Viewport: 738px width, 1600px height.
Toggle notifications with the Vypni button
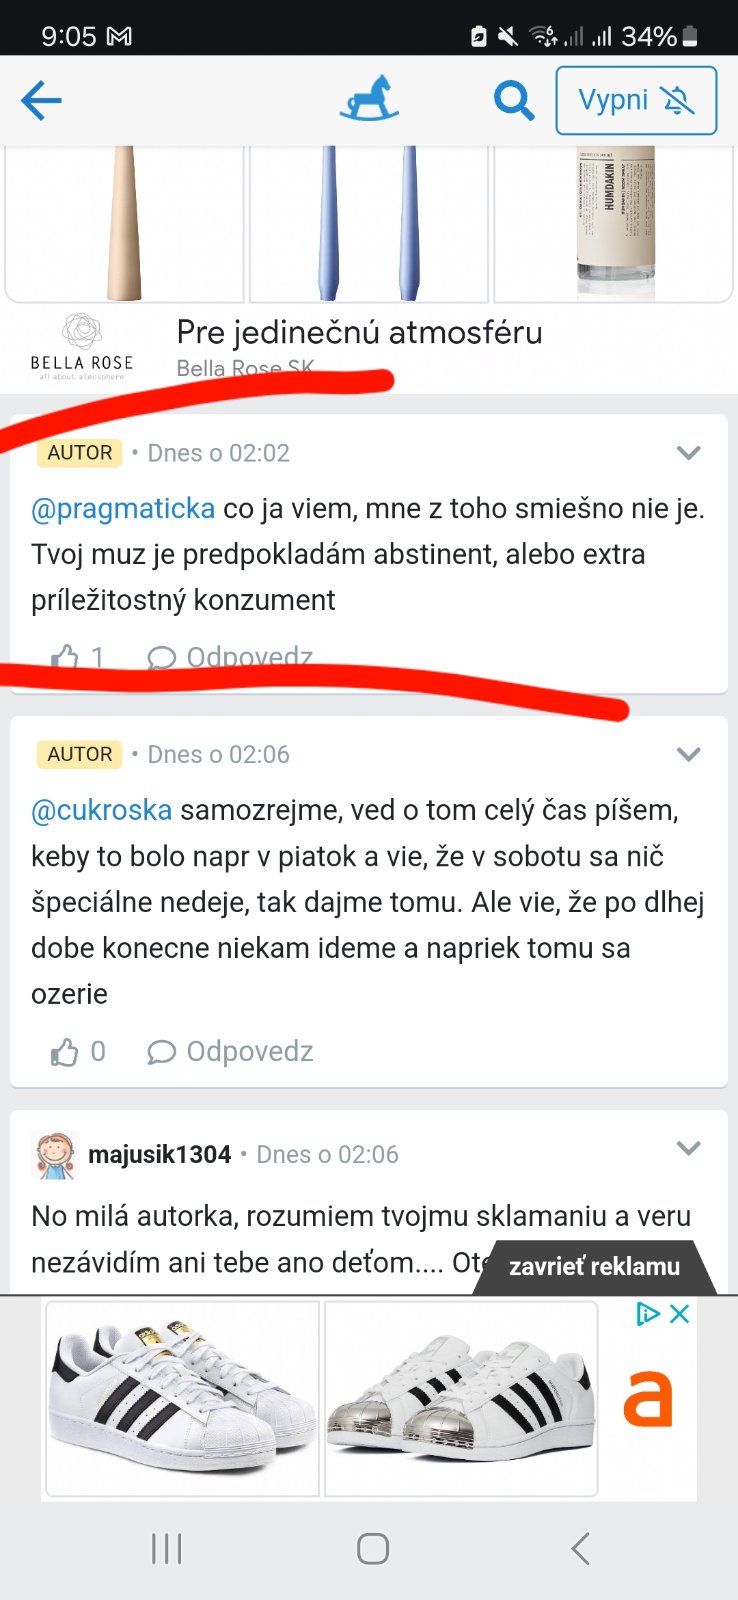point(636,100)
